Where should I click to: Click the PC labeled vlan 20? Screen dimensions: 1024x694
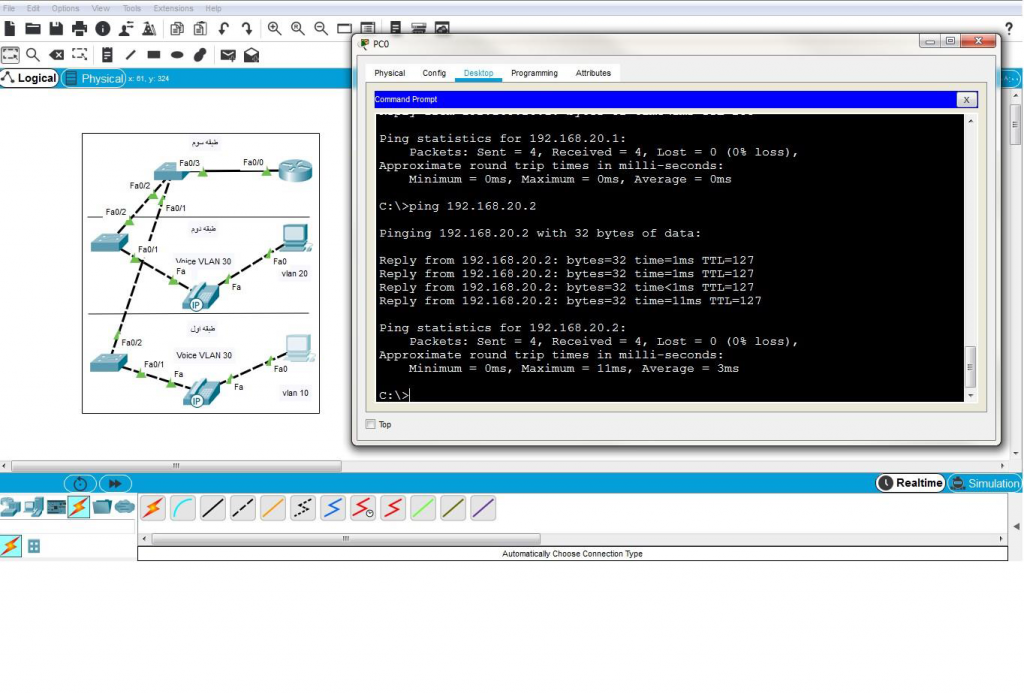[296, 238]
